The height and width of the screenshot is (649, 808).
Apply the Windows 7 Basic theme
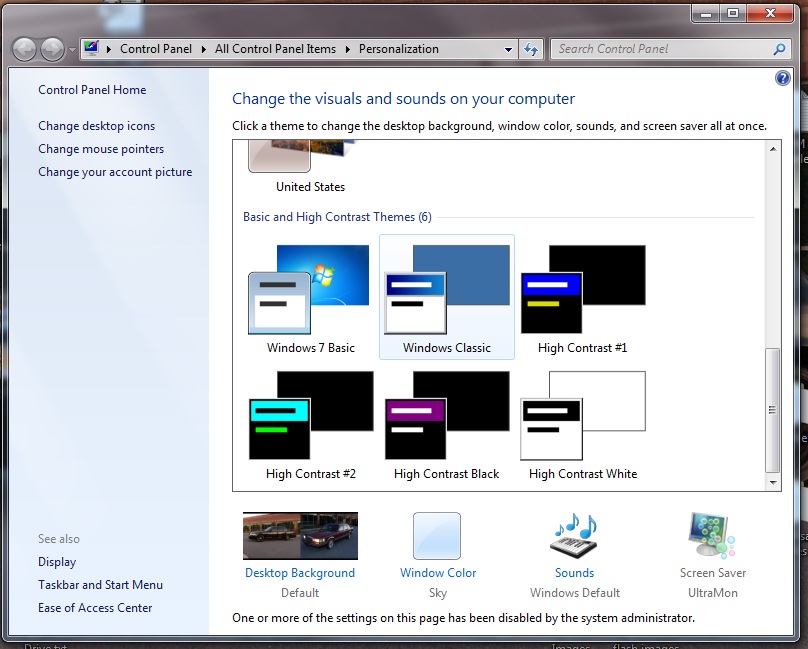coord(310,298)
